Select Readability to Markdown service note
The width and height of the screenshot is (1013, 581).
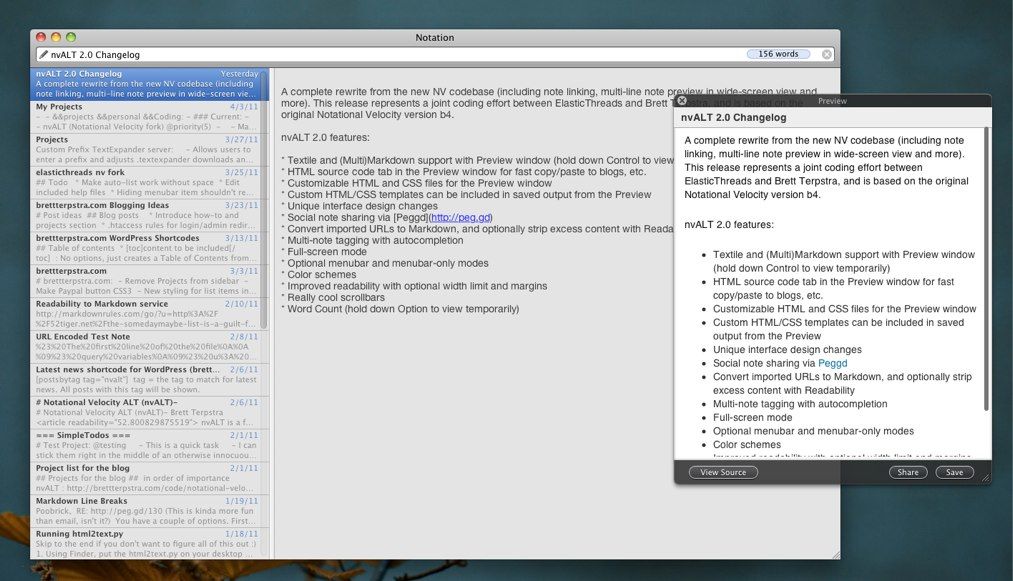[147, 314]
